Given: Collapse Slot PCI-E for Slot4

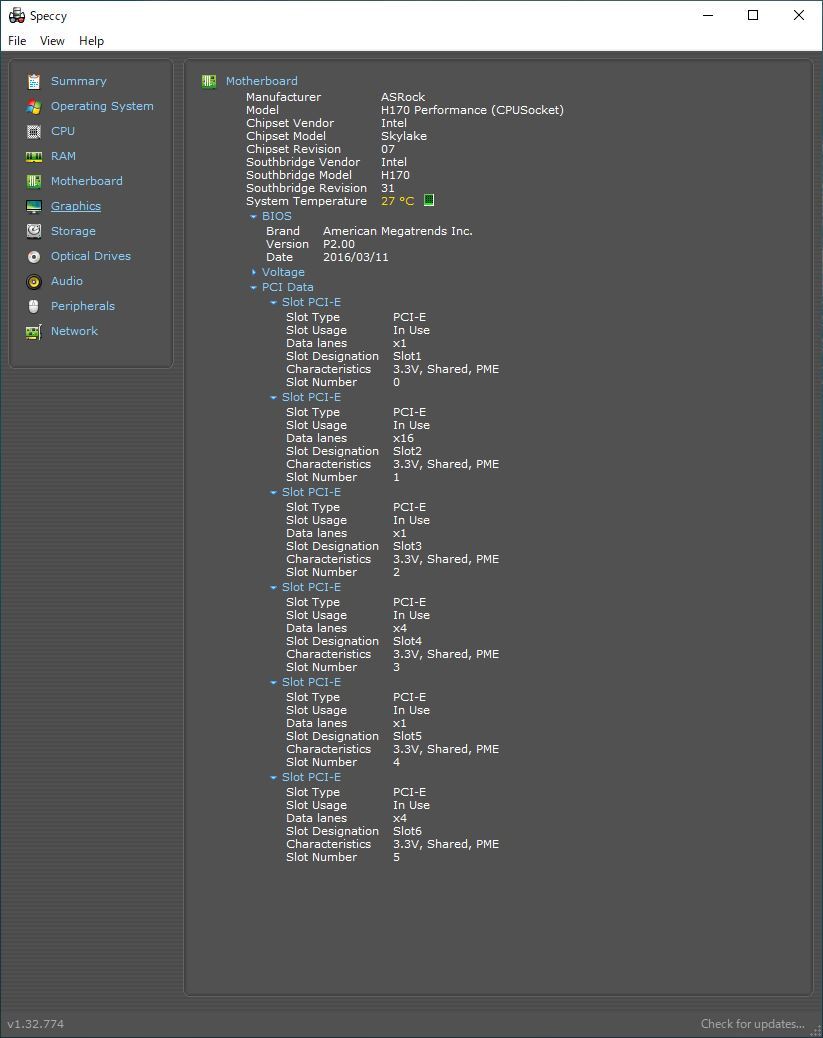Looking at the screenshot, I should tap(273, 588).
